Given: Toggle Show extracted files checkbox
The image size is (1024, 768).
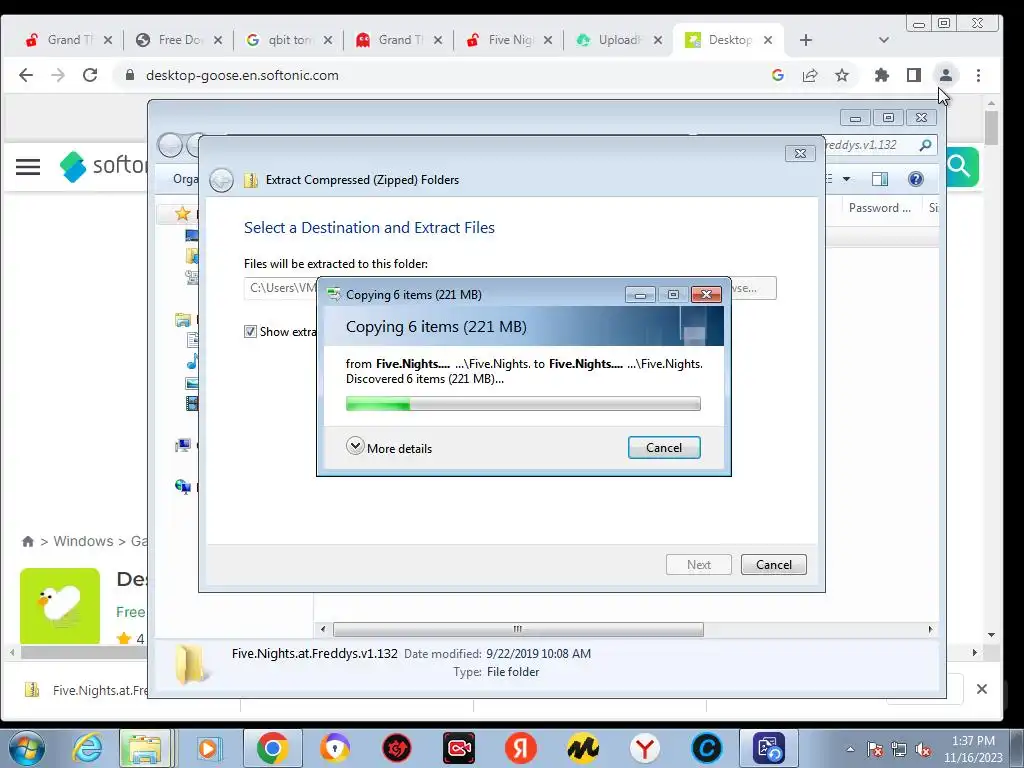Looking at the screenshot, I should pos(250,332).
